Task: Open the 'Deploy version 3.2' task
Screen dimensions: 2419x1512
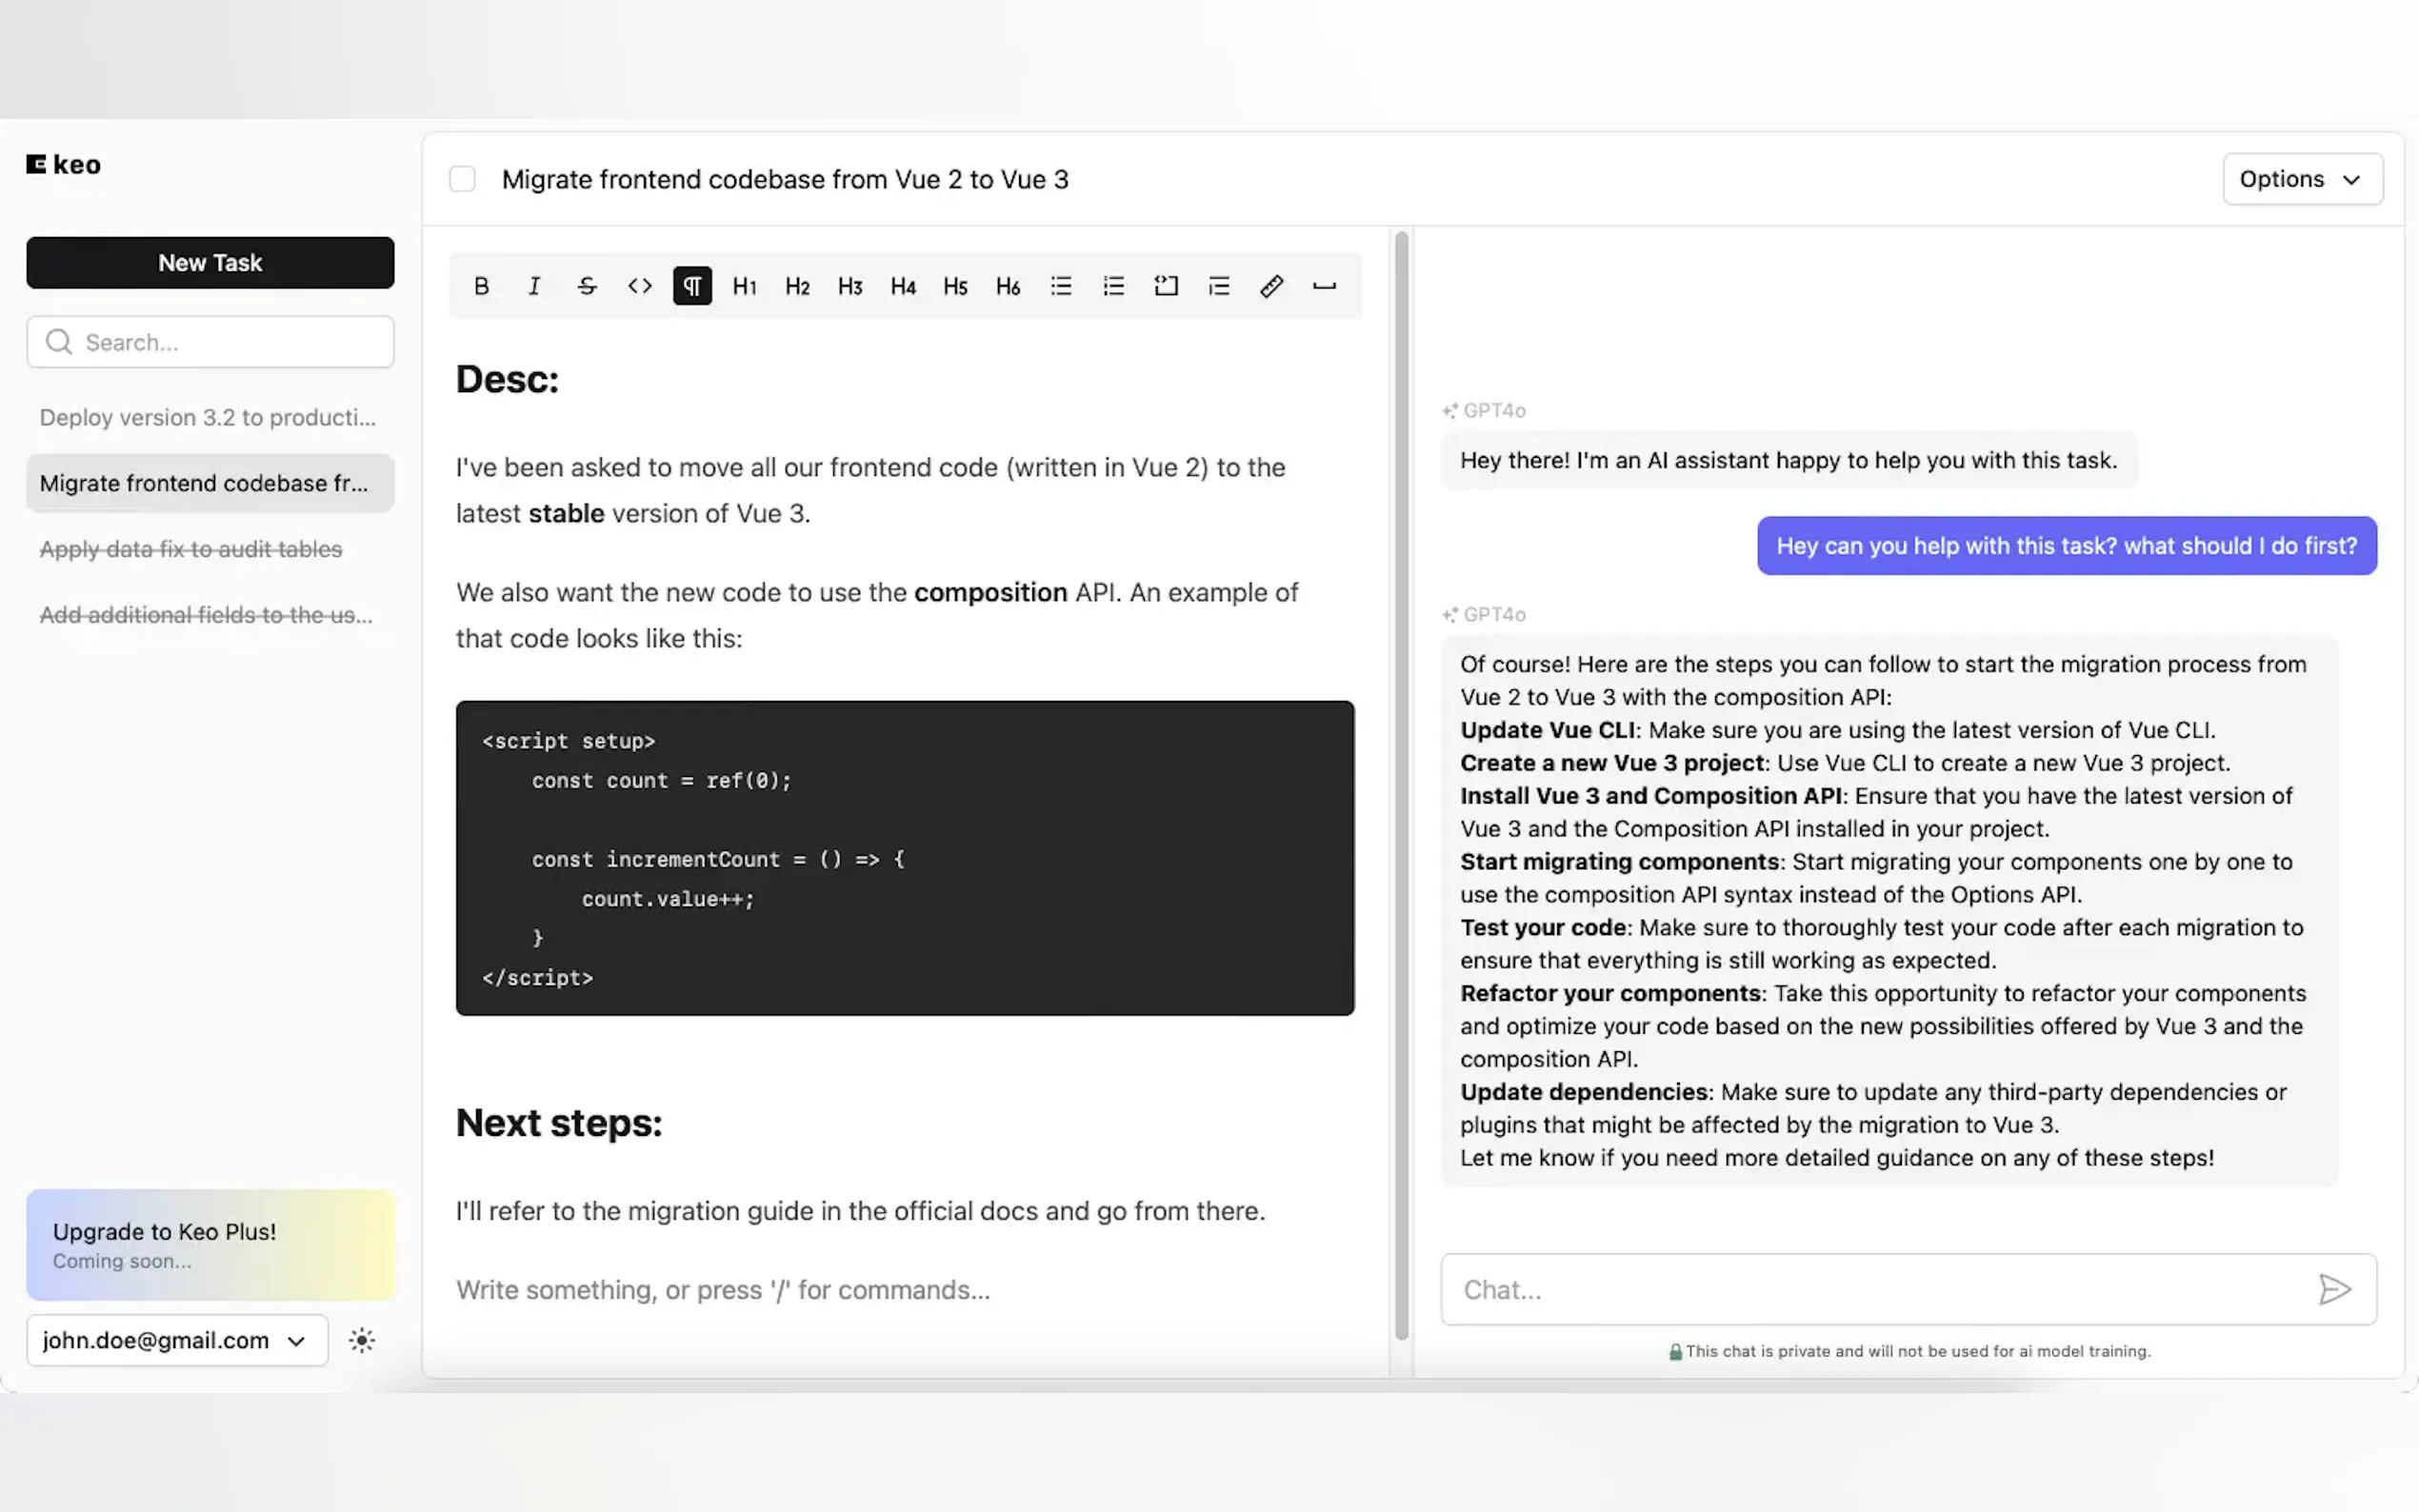Action: (x=208, y=417)
